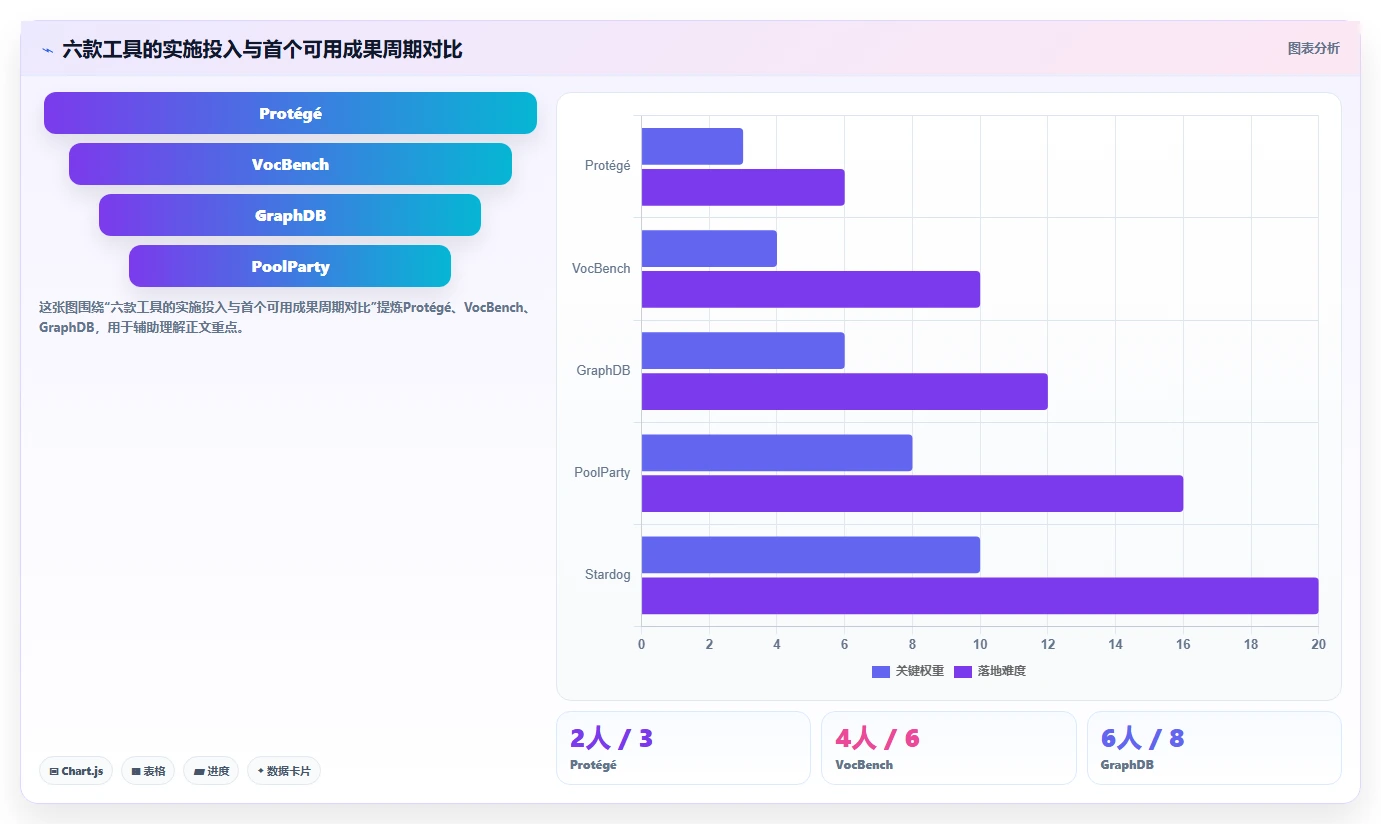
Task: Click the Chart.js tag chip
Action: click(x=76, y=771)
